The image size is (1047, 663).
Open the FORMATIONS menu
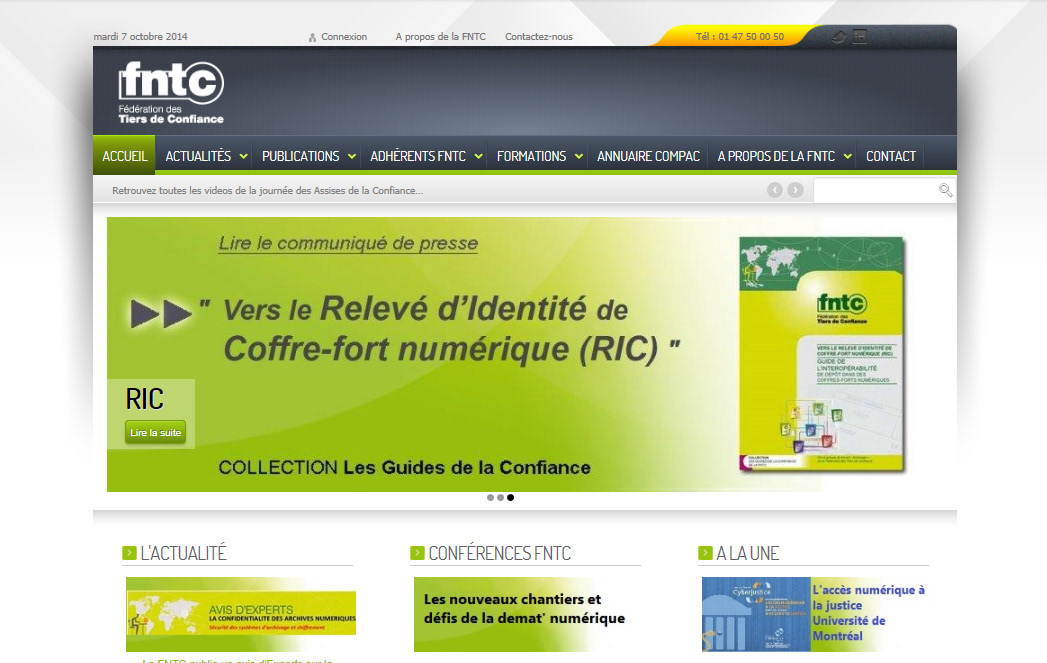point(532,156)
